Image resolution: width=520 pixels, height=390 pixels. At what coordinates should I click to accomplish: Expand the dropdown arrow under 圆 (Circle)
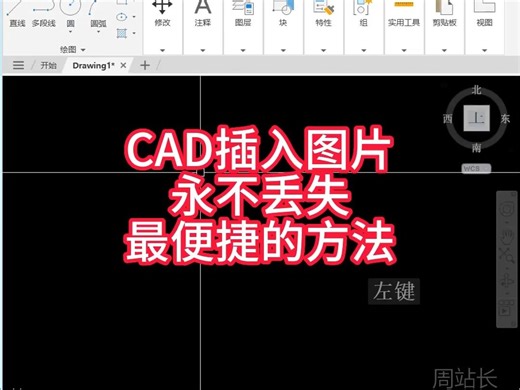(70, 32)
